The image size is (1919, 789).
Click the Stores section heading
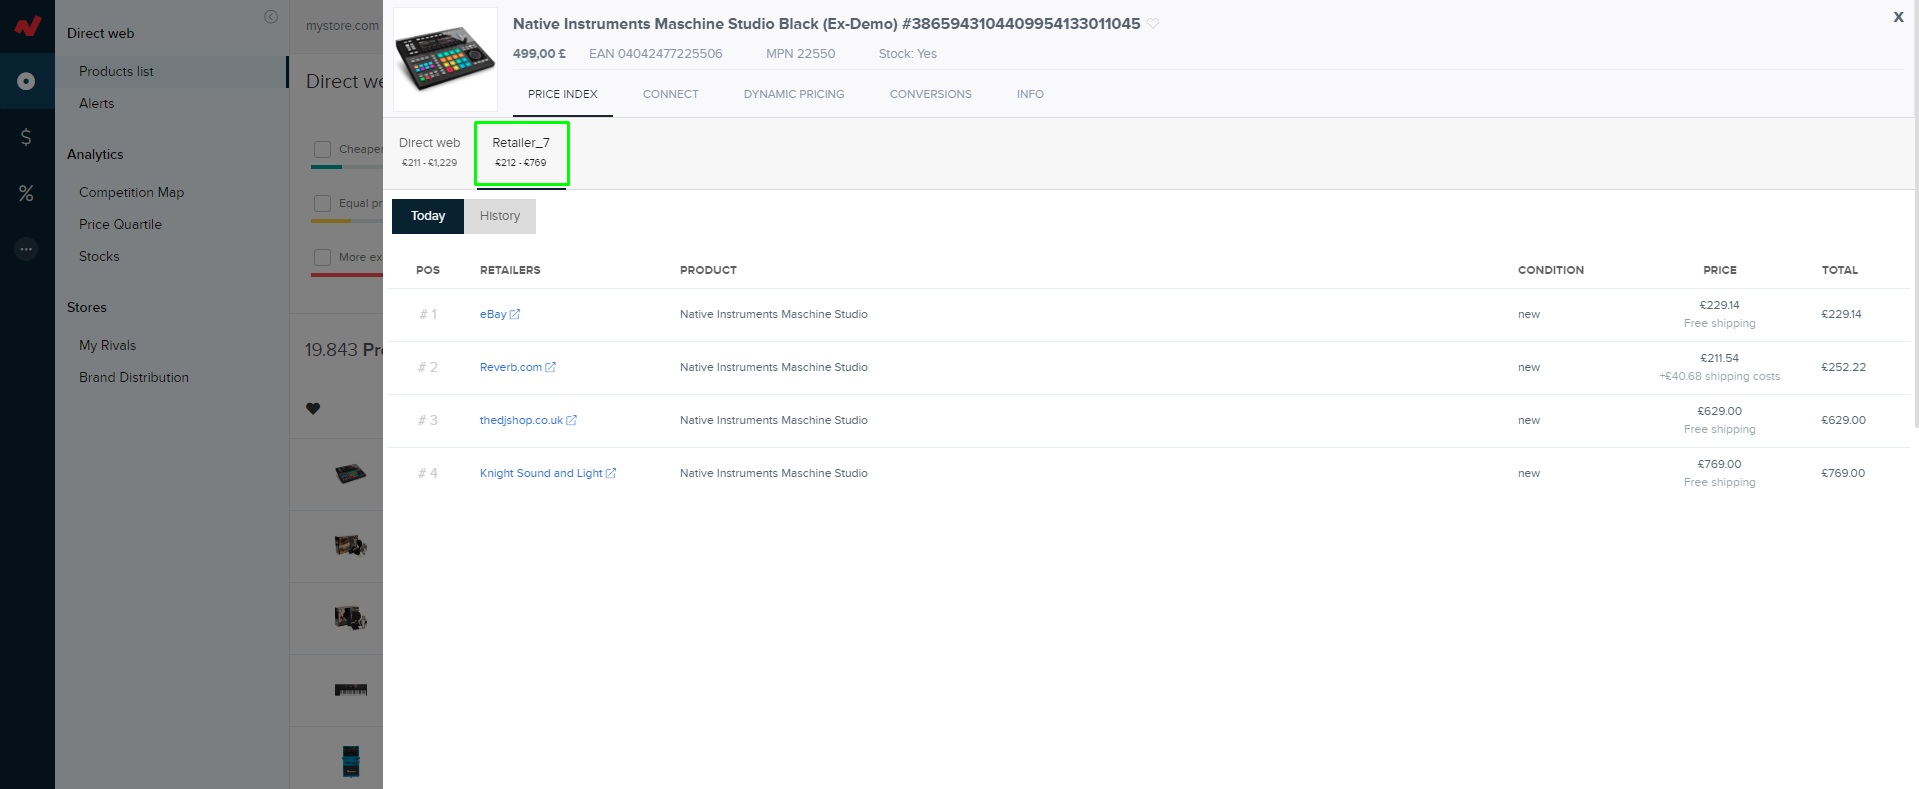(x=87, y=307)
